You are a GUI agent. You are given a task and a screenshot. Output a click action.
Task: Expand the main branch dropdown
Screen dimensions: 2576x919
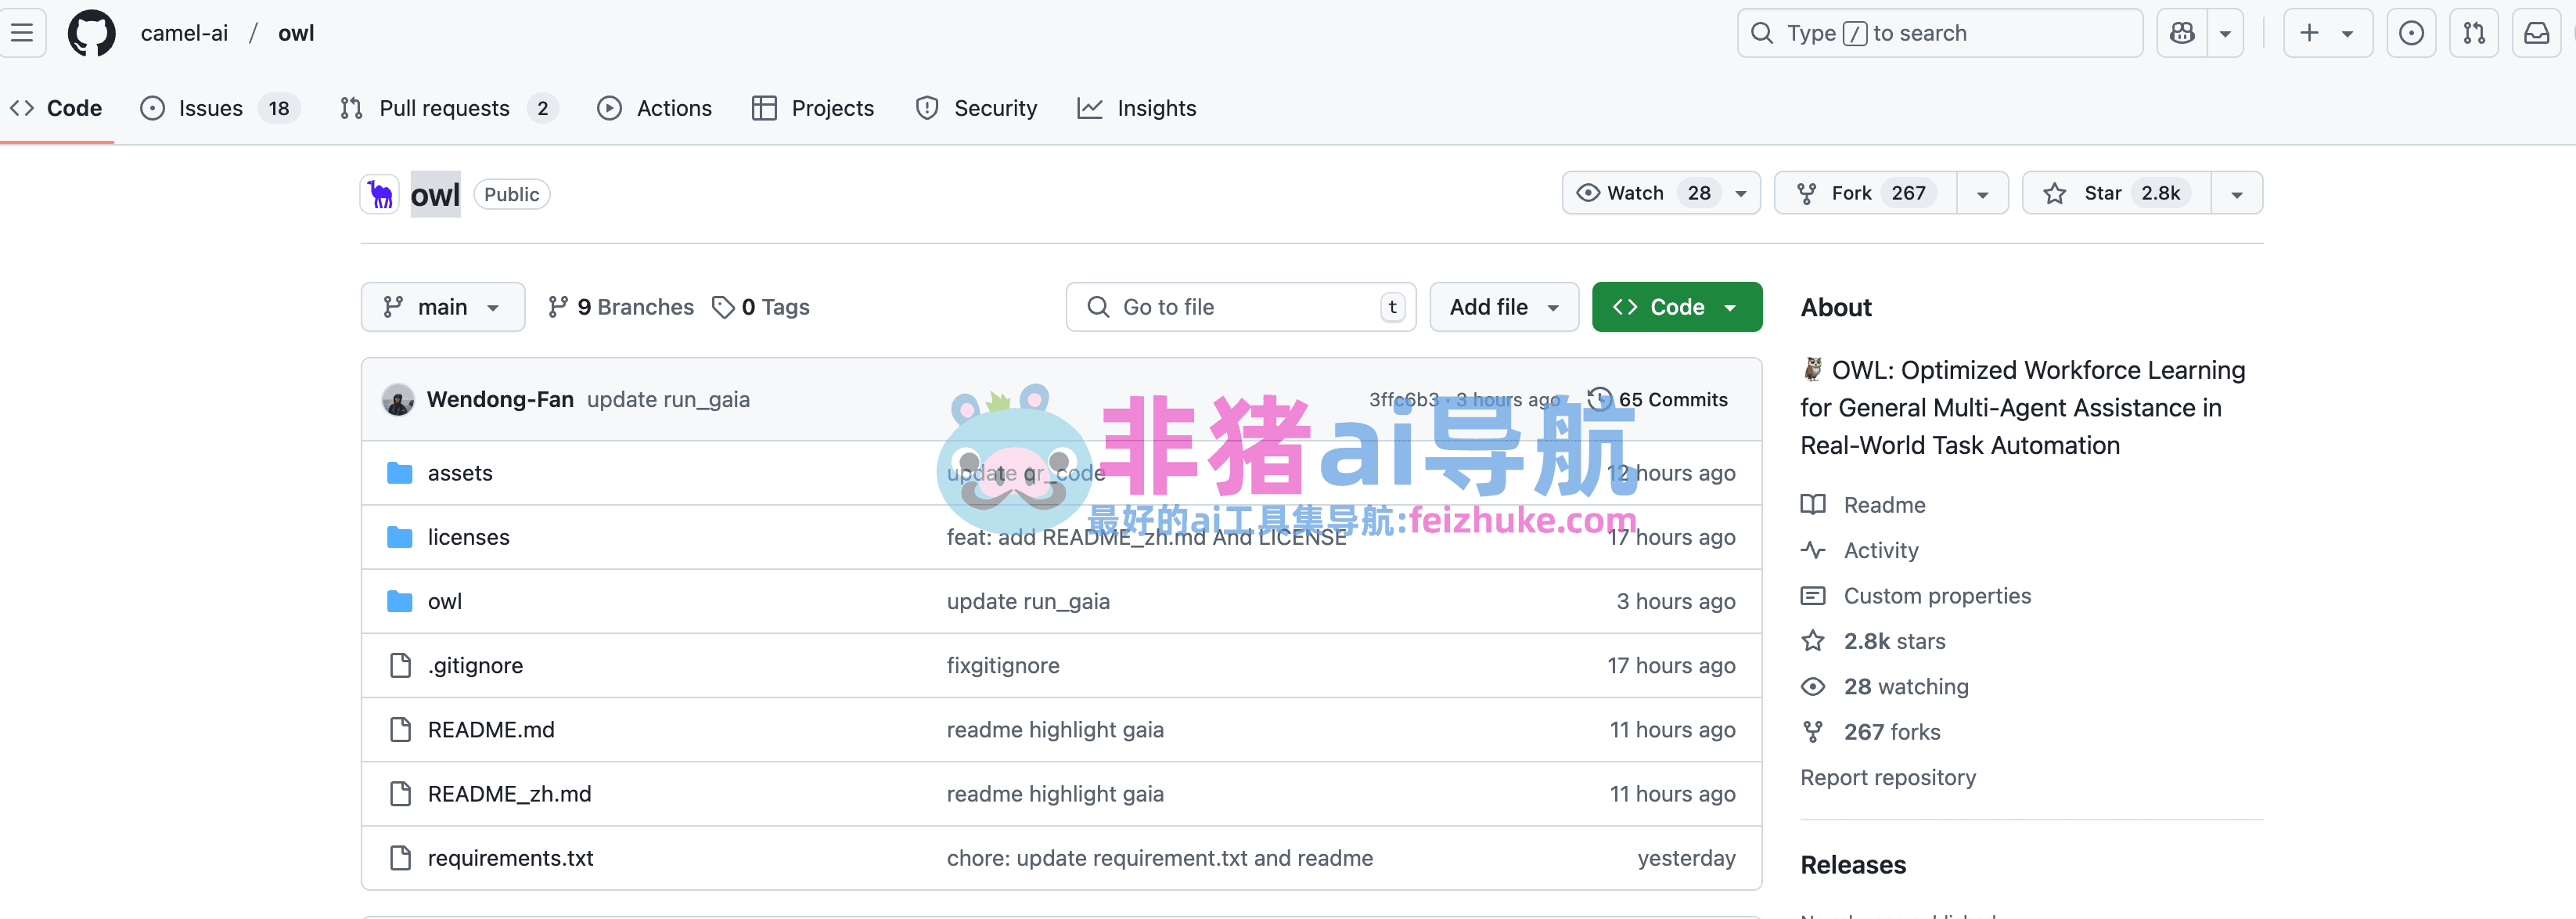tap(442, 307)
